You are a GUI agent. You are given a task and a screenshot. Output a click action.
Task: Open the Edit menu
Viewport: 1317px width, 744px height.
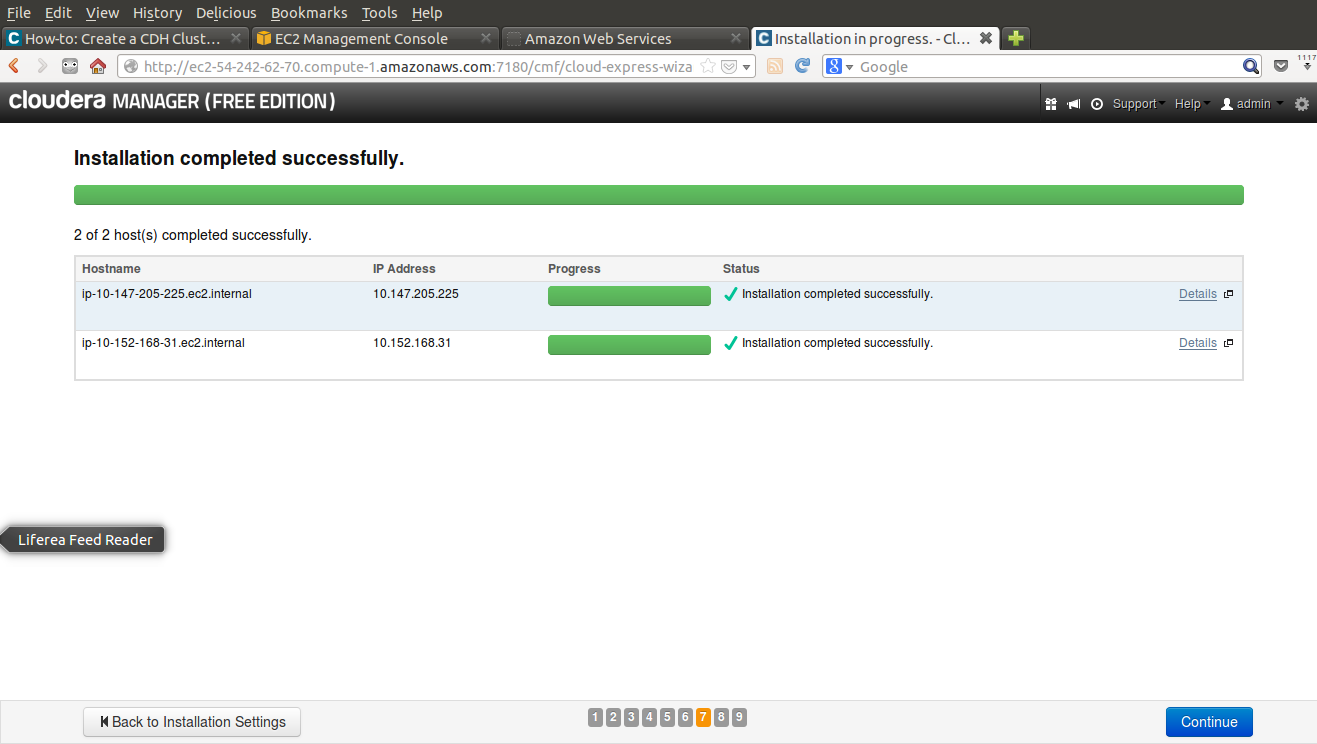(x=57, y=12)
